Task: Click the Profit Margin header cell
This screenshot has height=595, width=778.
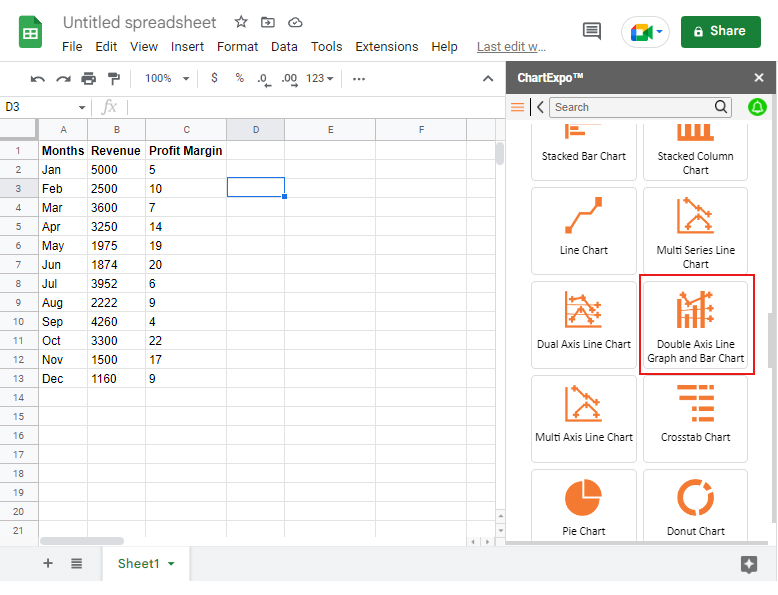Action: [186, 150]
